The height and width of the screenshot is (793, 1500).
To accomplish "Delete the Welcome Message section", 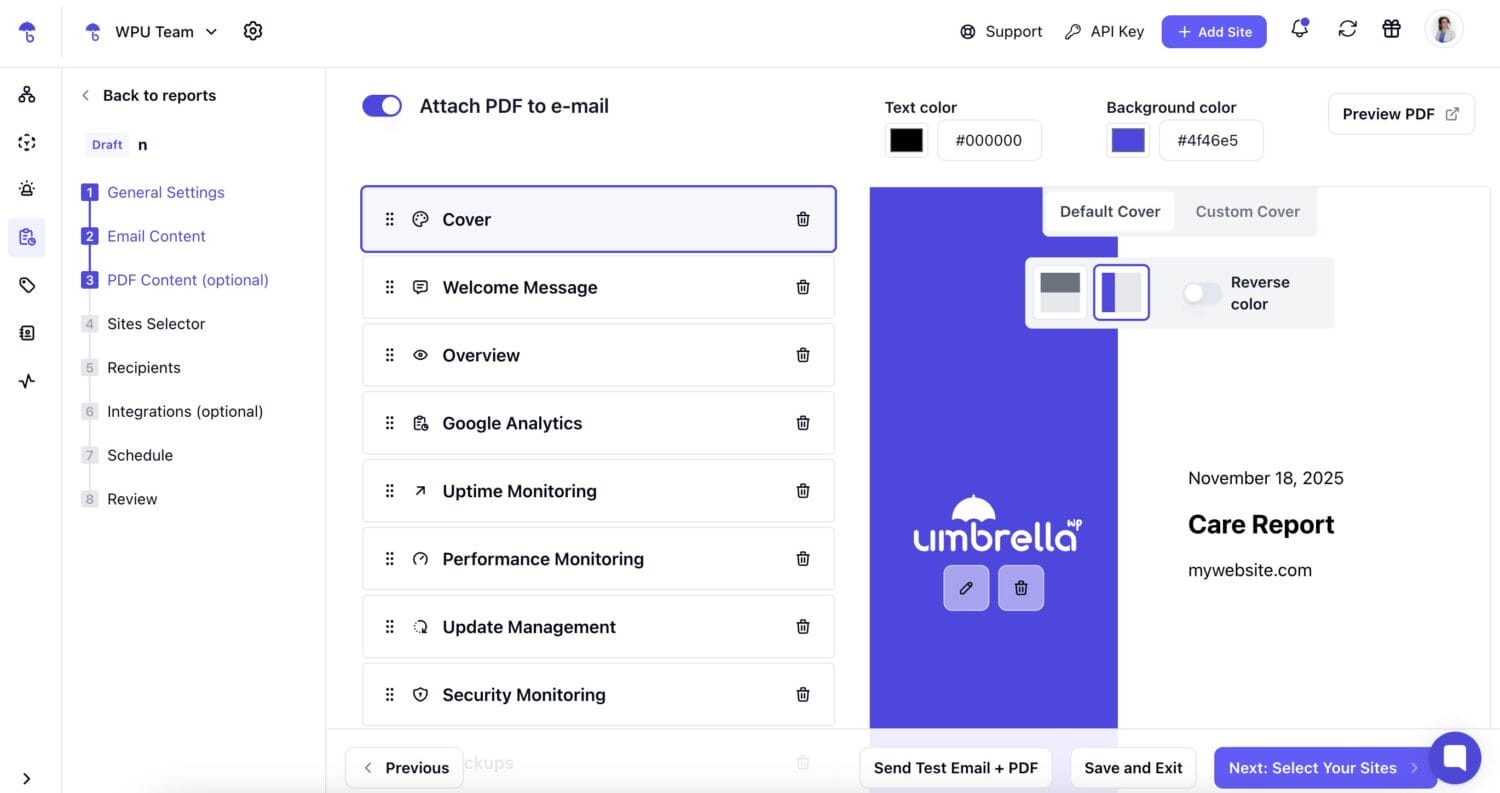I will [802, 287].
